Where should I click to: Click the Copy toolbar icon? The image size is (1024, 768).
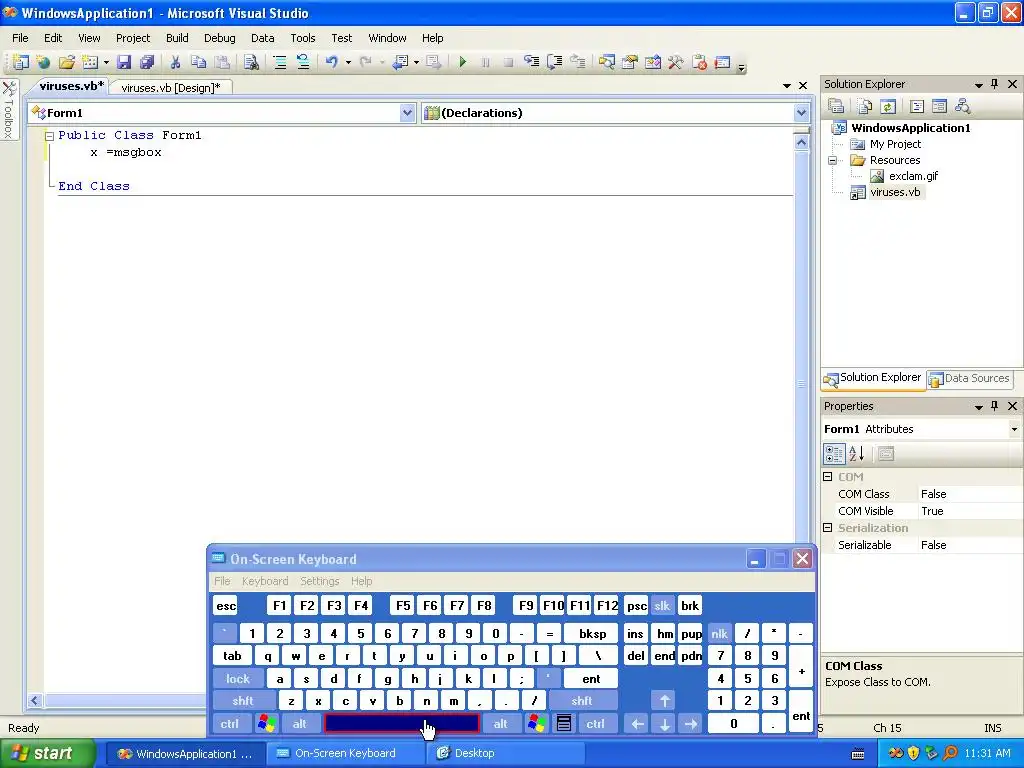point(198,62)
